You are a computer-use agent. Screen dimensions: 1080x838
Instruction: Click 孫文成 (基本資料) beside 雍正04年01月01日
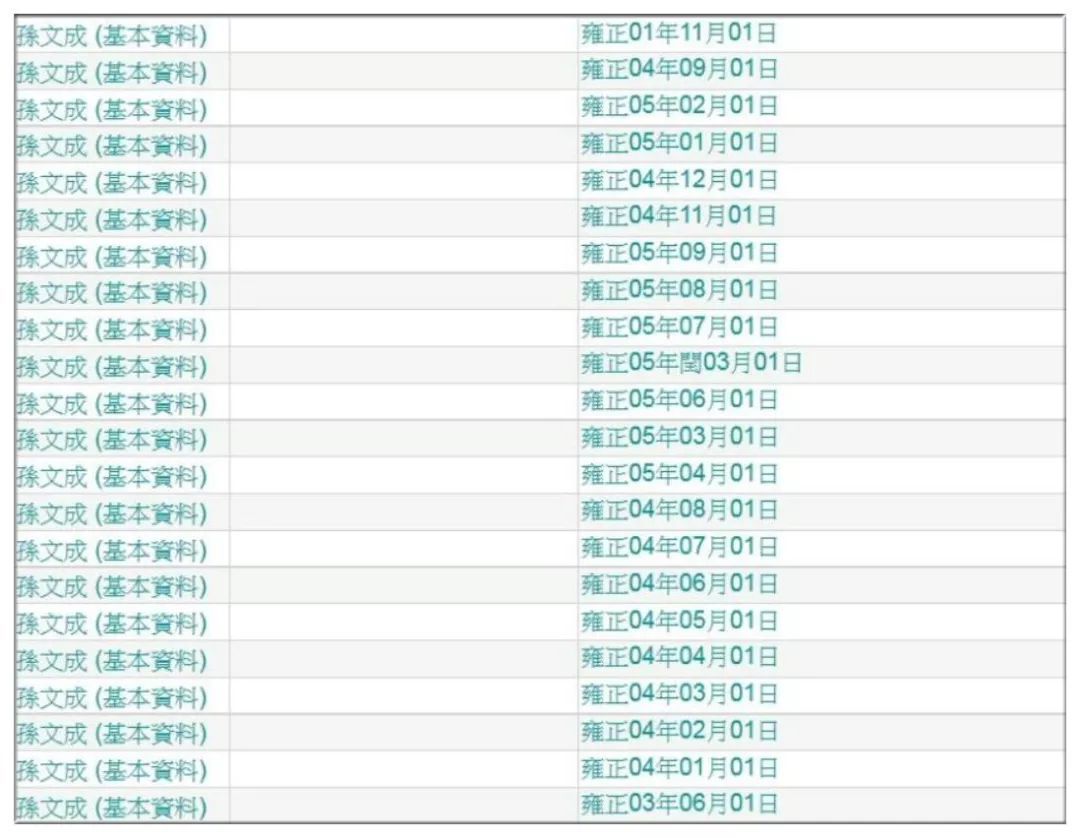[112, 771]
